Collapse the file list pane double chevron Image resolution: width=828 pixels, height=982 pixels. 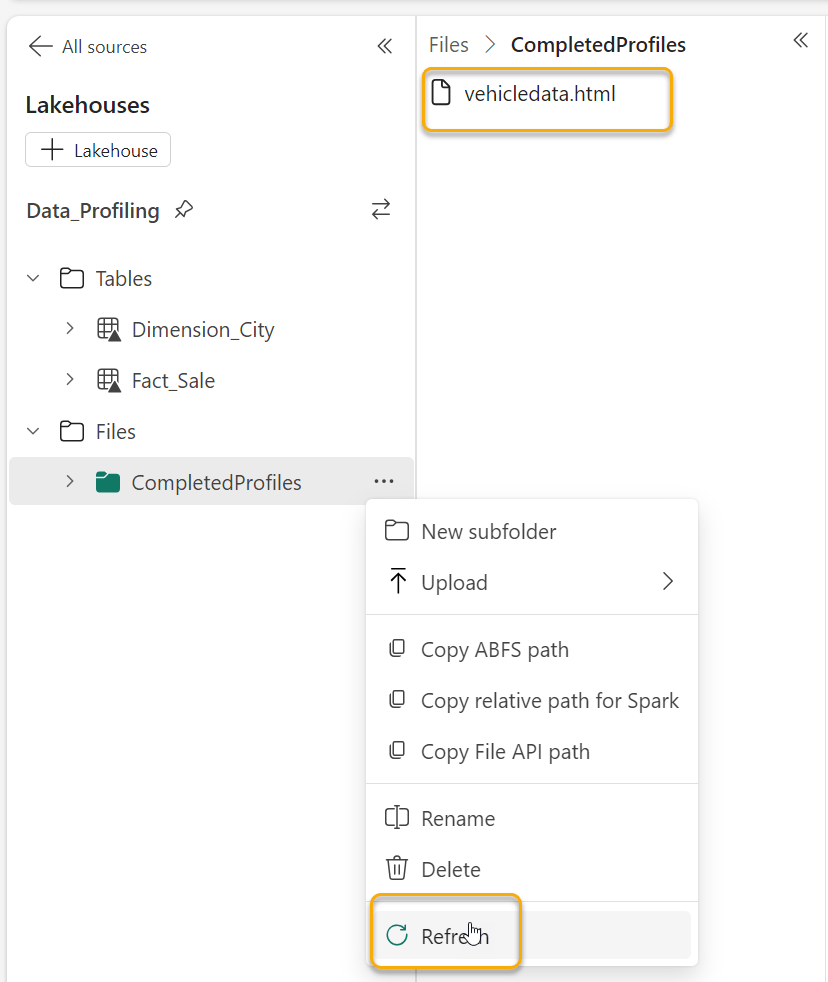800,41
